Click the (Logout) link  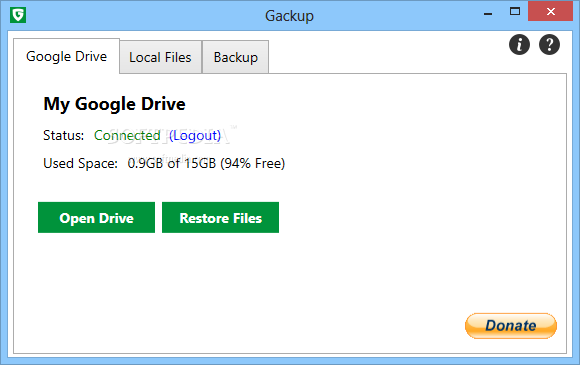click(x=195, y=136)
